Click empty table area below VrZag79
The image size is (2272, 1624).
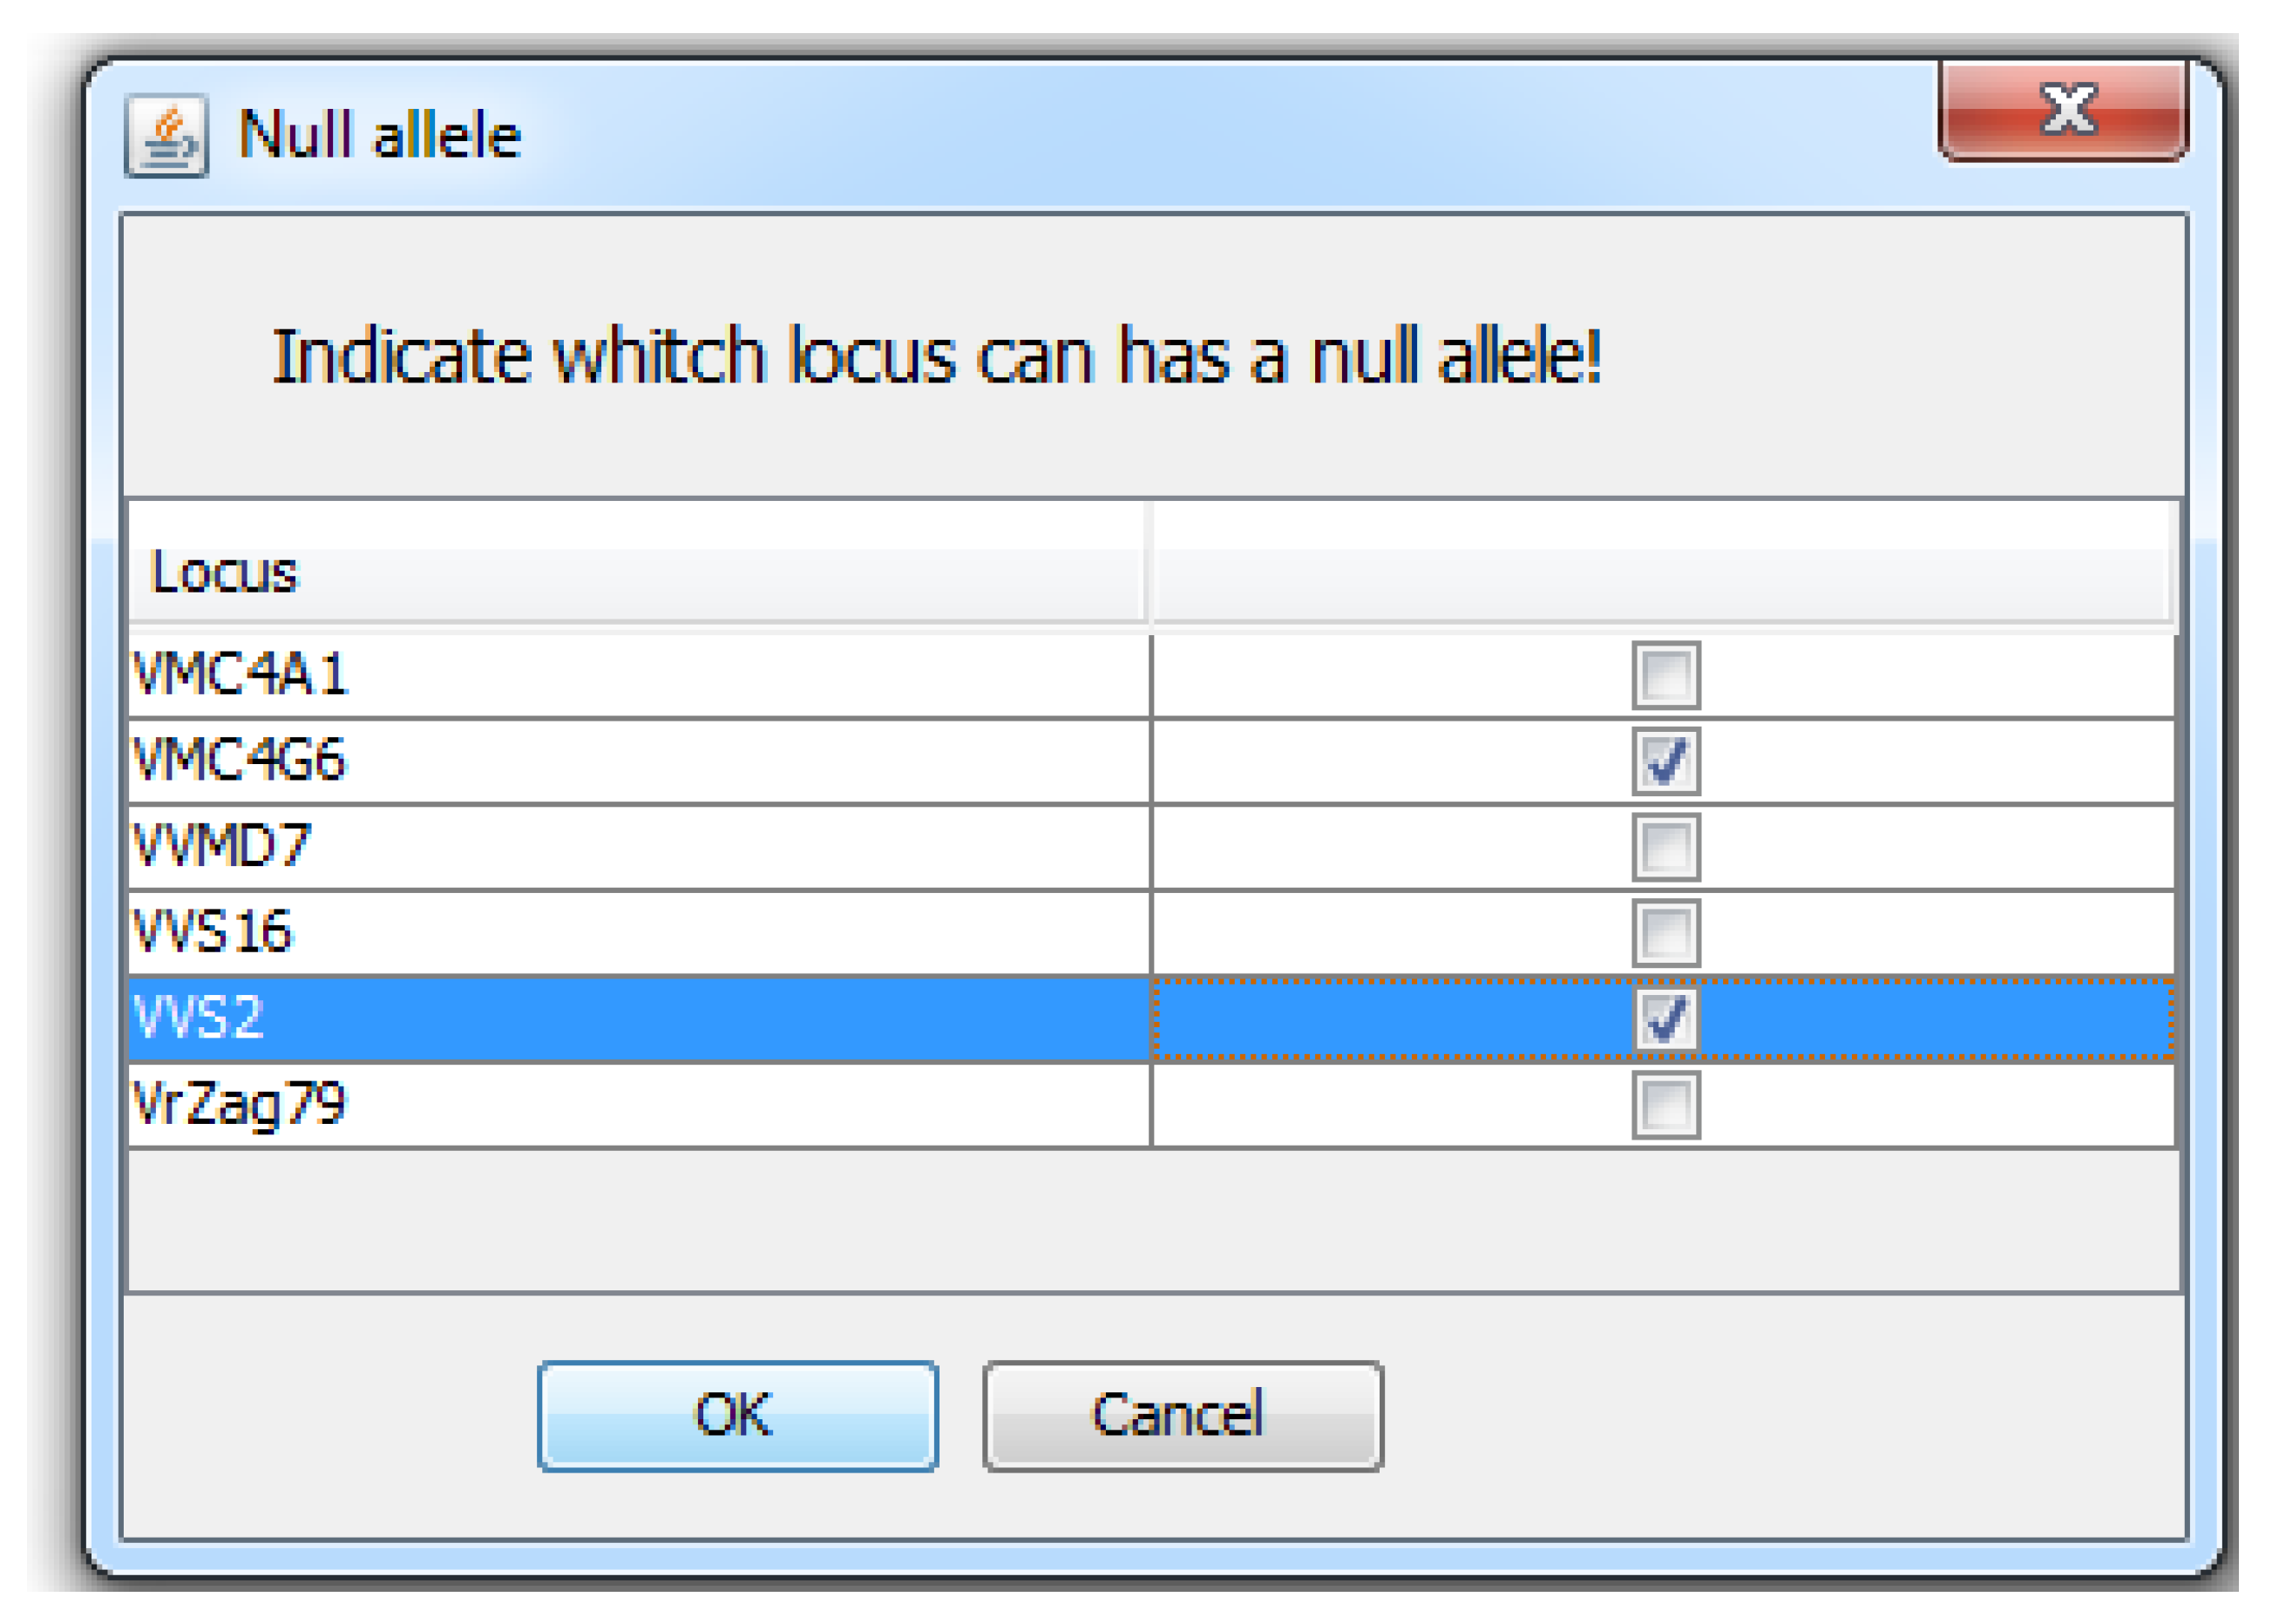click(1150, 1220)
